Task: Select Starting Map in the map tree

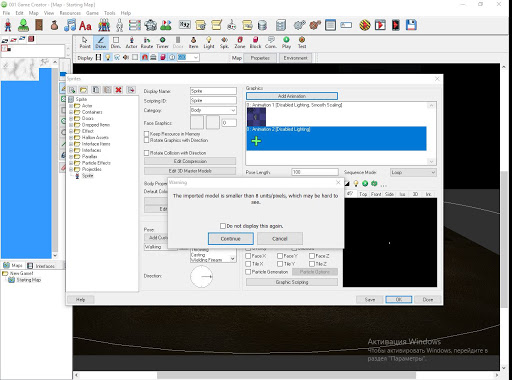Action: click(x=28, y=280)
